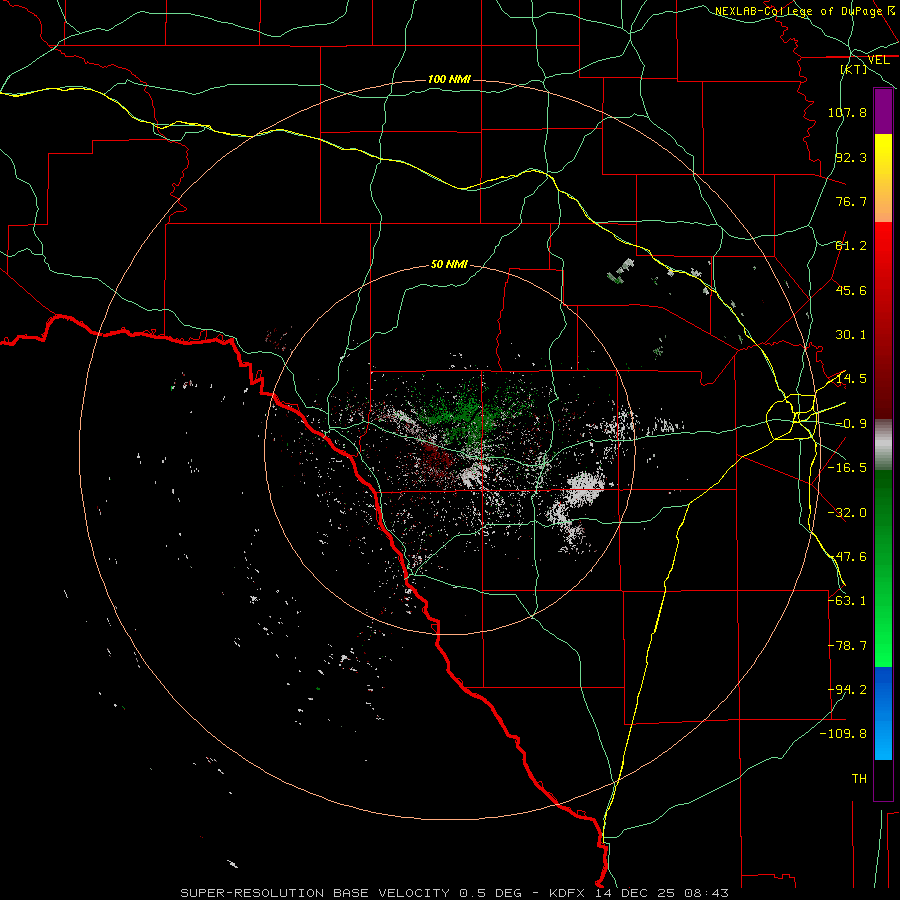
Task: Pick the gray-white band of the color bar
Action: click(x=883, y=445)
